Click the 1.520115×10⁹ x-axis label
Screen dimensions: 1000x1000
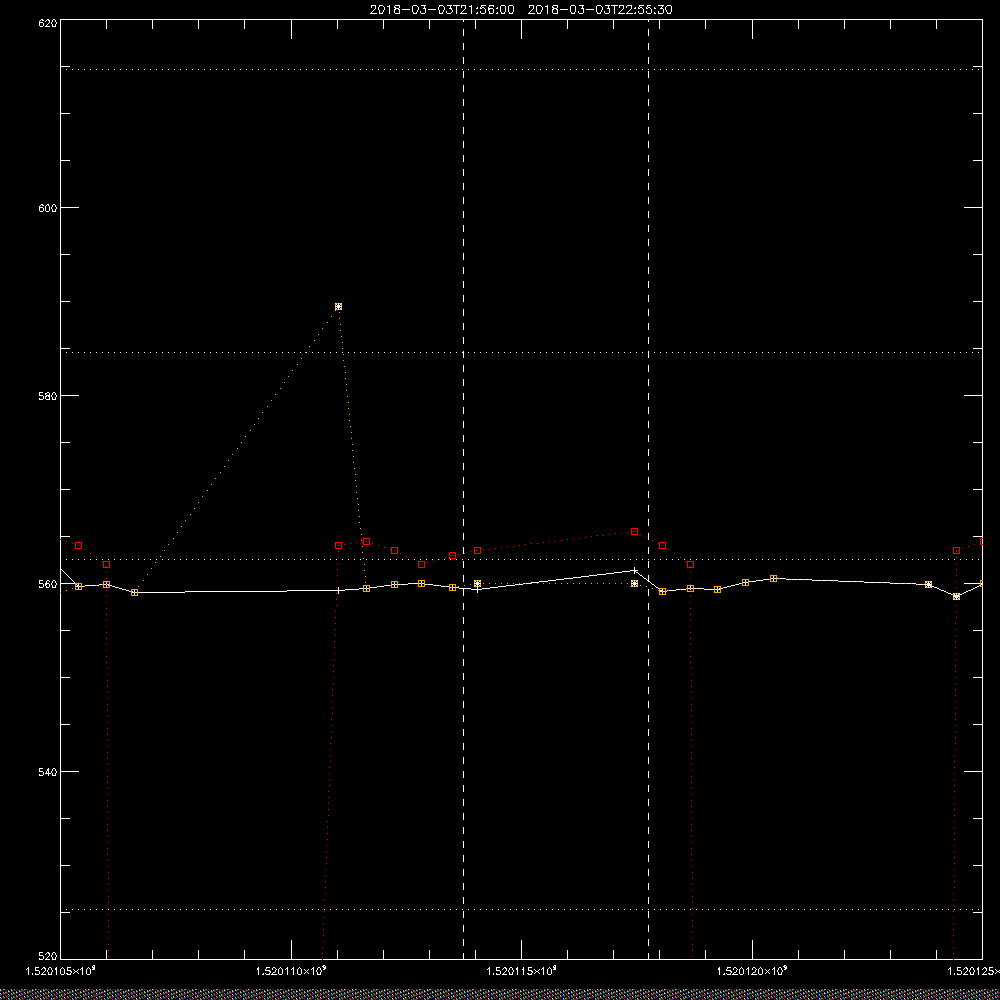[522, 971]
